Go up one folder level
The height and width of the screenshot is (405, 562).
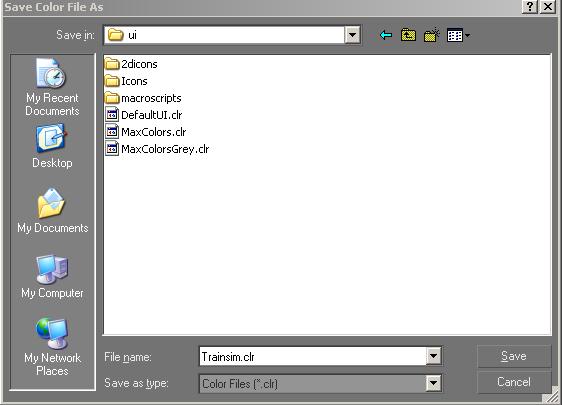(408, 35)
